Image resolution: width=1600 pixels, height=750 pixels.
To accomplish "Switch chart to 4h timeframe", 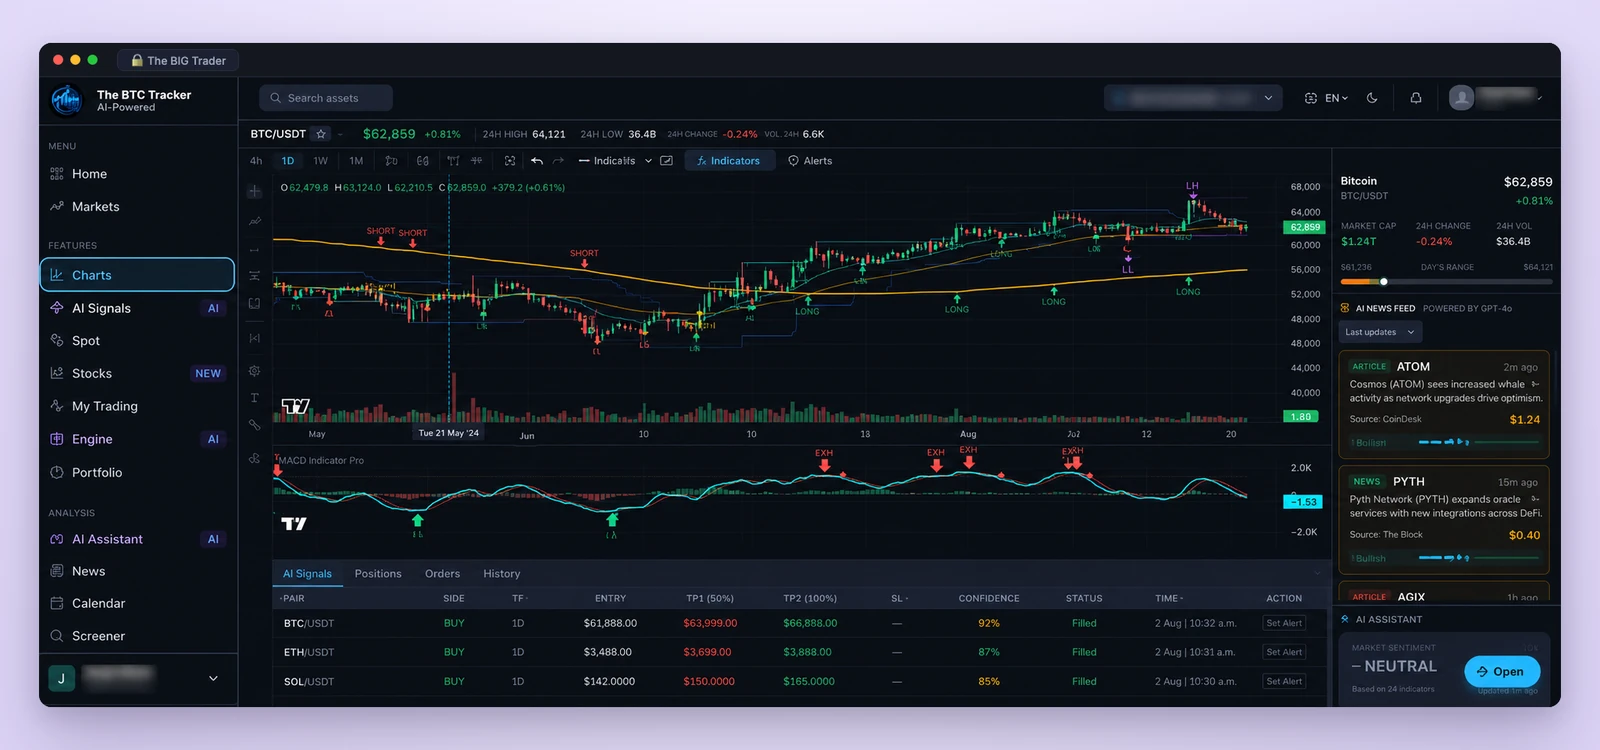I will (x=256, y=161).
